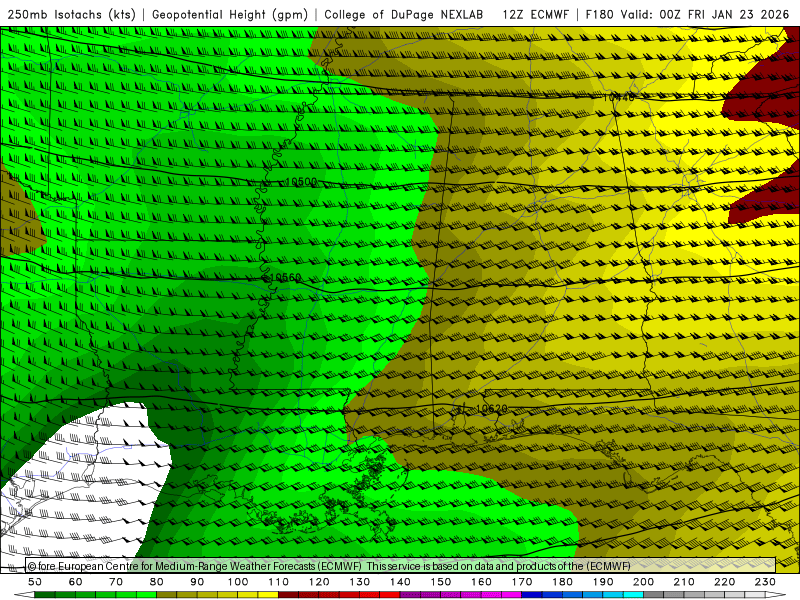Image resolution: width=800 pixels, height=600 pixels.
Task: Click the '12Z ECMWF' model run label
Action: click(535, 14)
